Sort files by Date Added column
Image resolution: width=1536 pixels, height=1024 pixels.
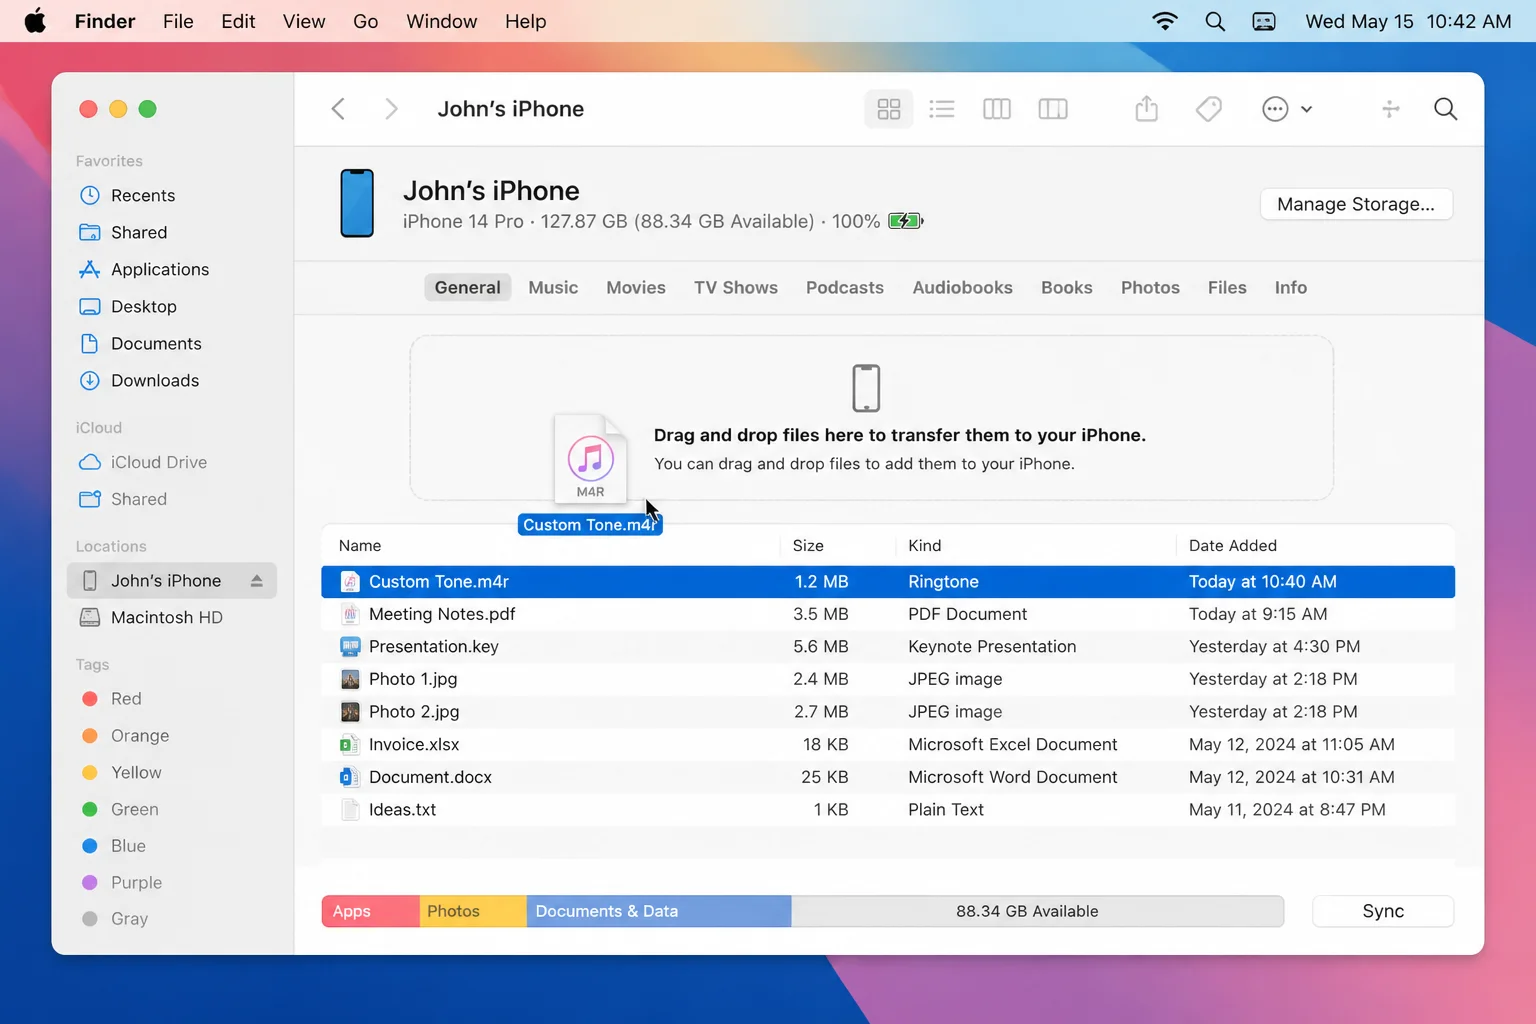[1233, 546]
